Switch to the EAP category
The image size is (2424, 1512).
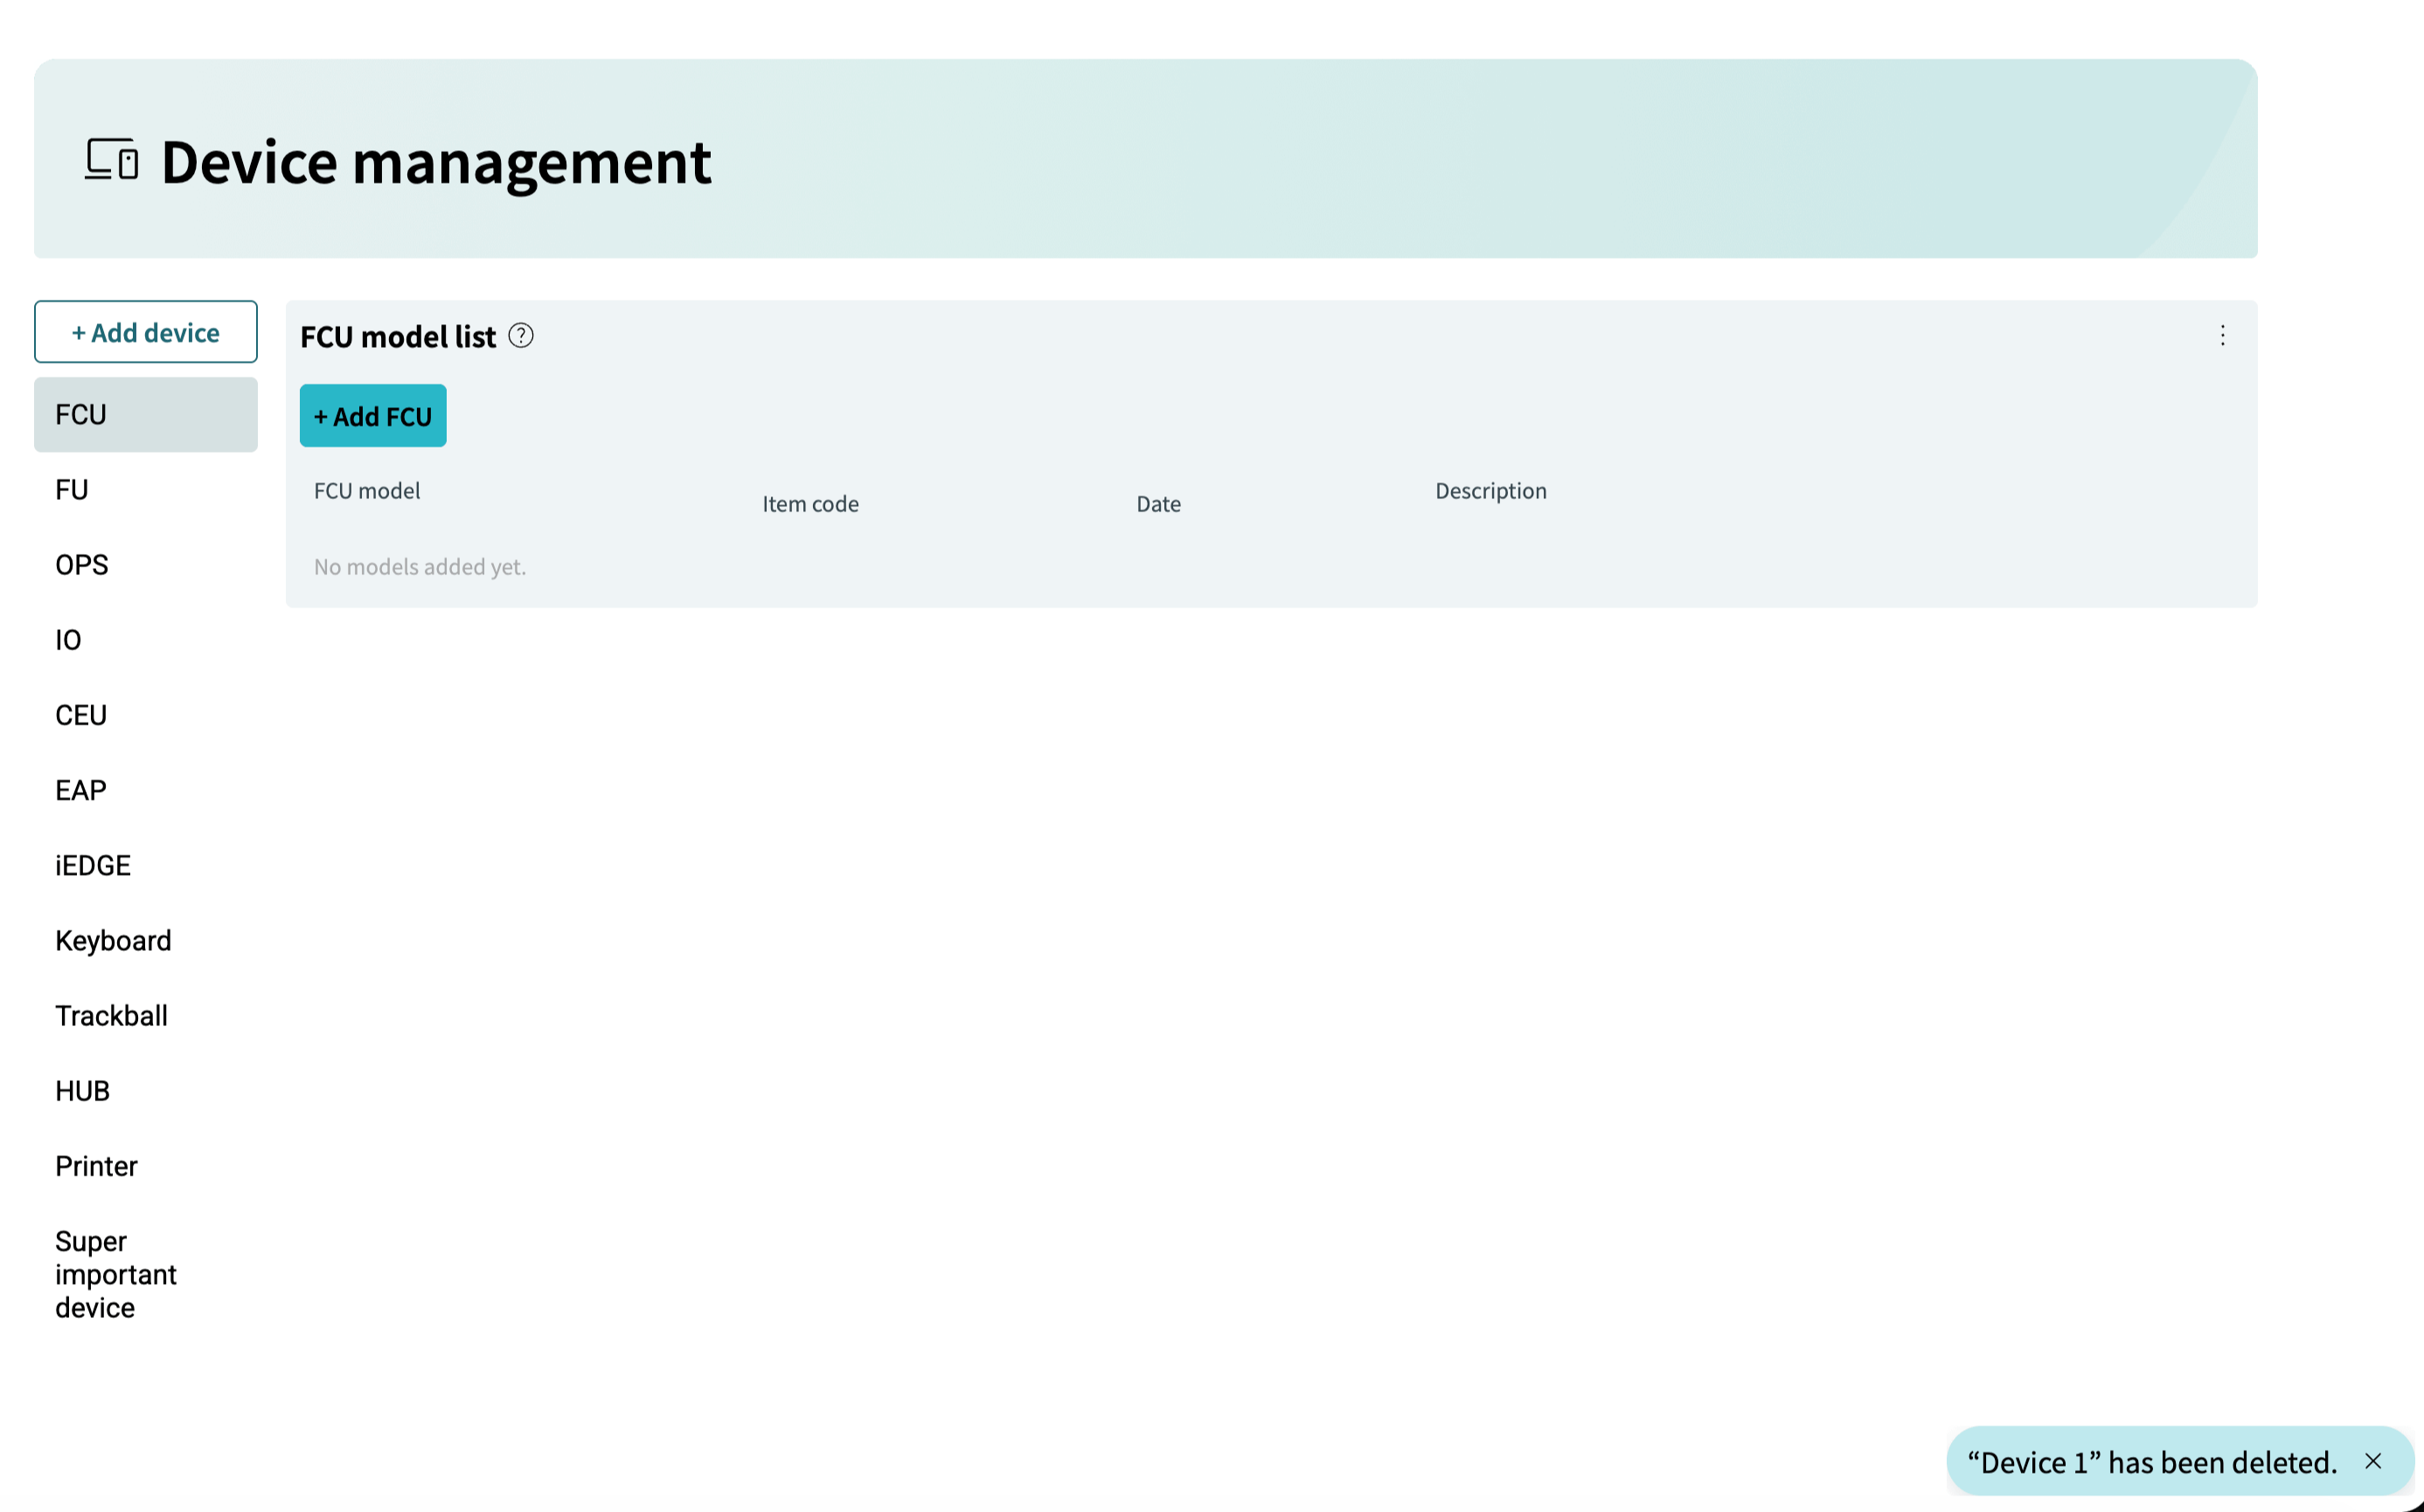pyautogui.click(x=146, y=790)
